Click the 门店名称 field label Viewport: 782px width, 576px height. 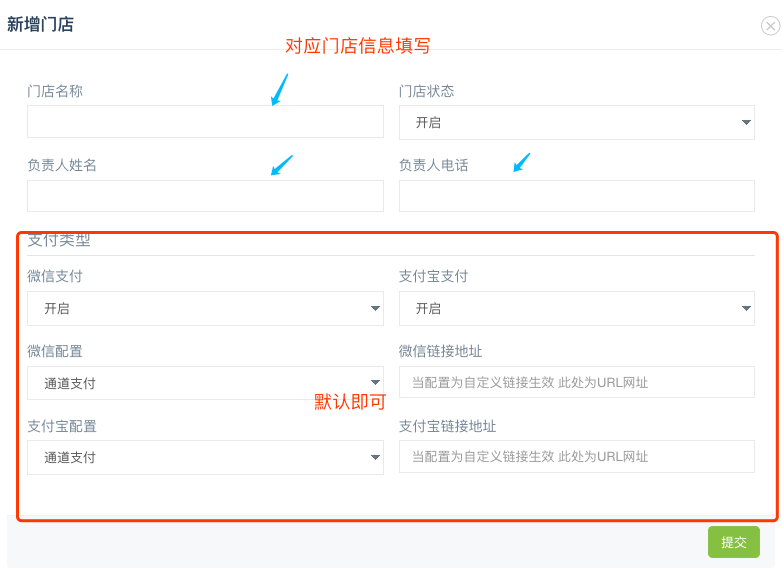55,91
